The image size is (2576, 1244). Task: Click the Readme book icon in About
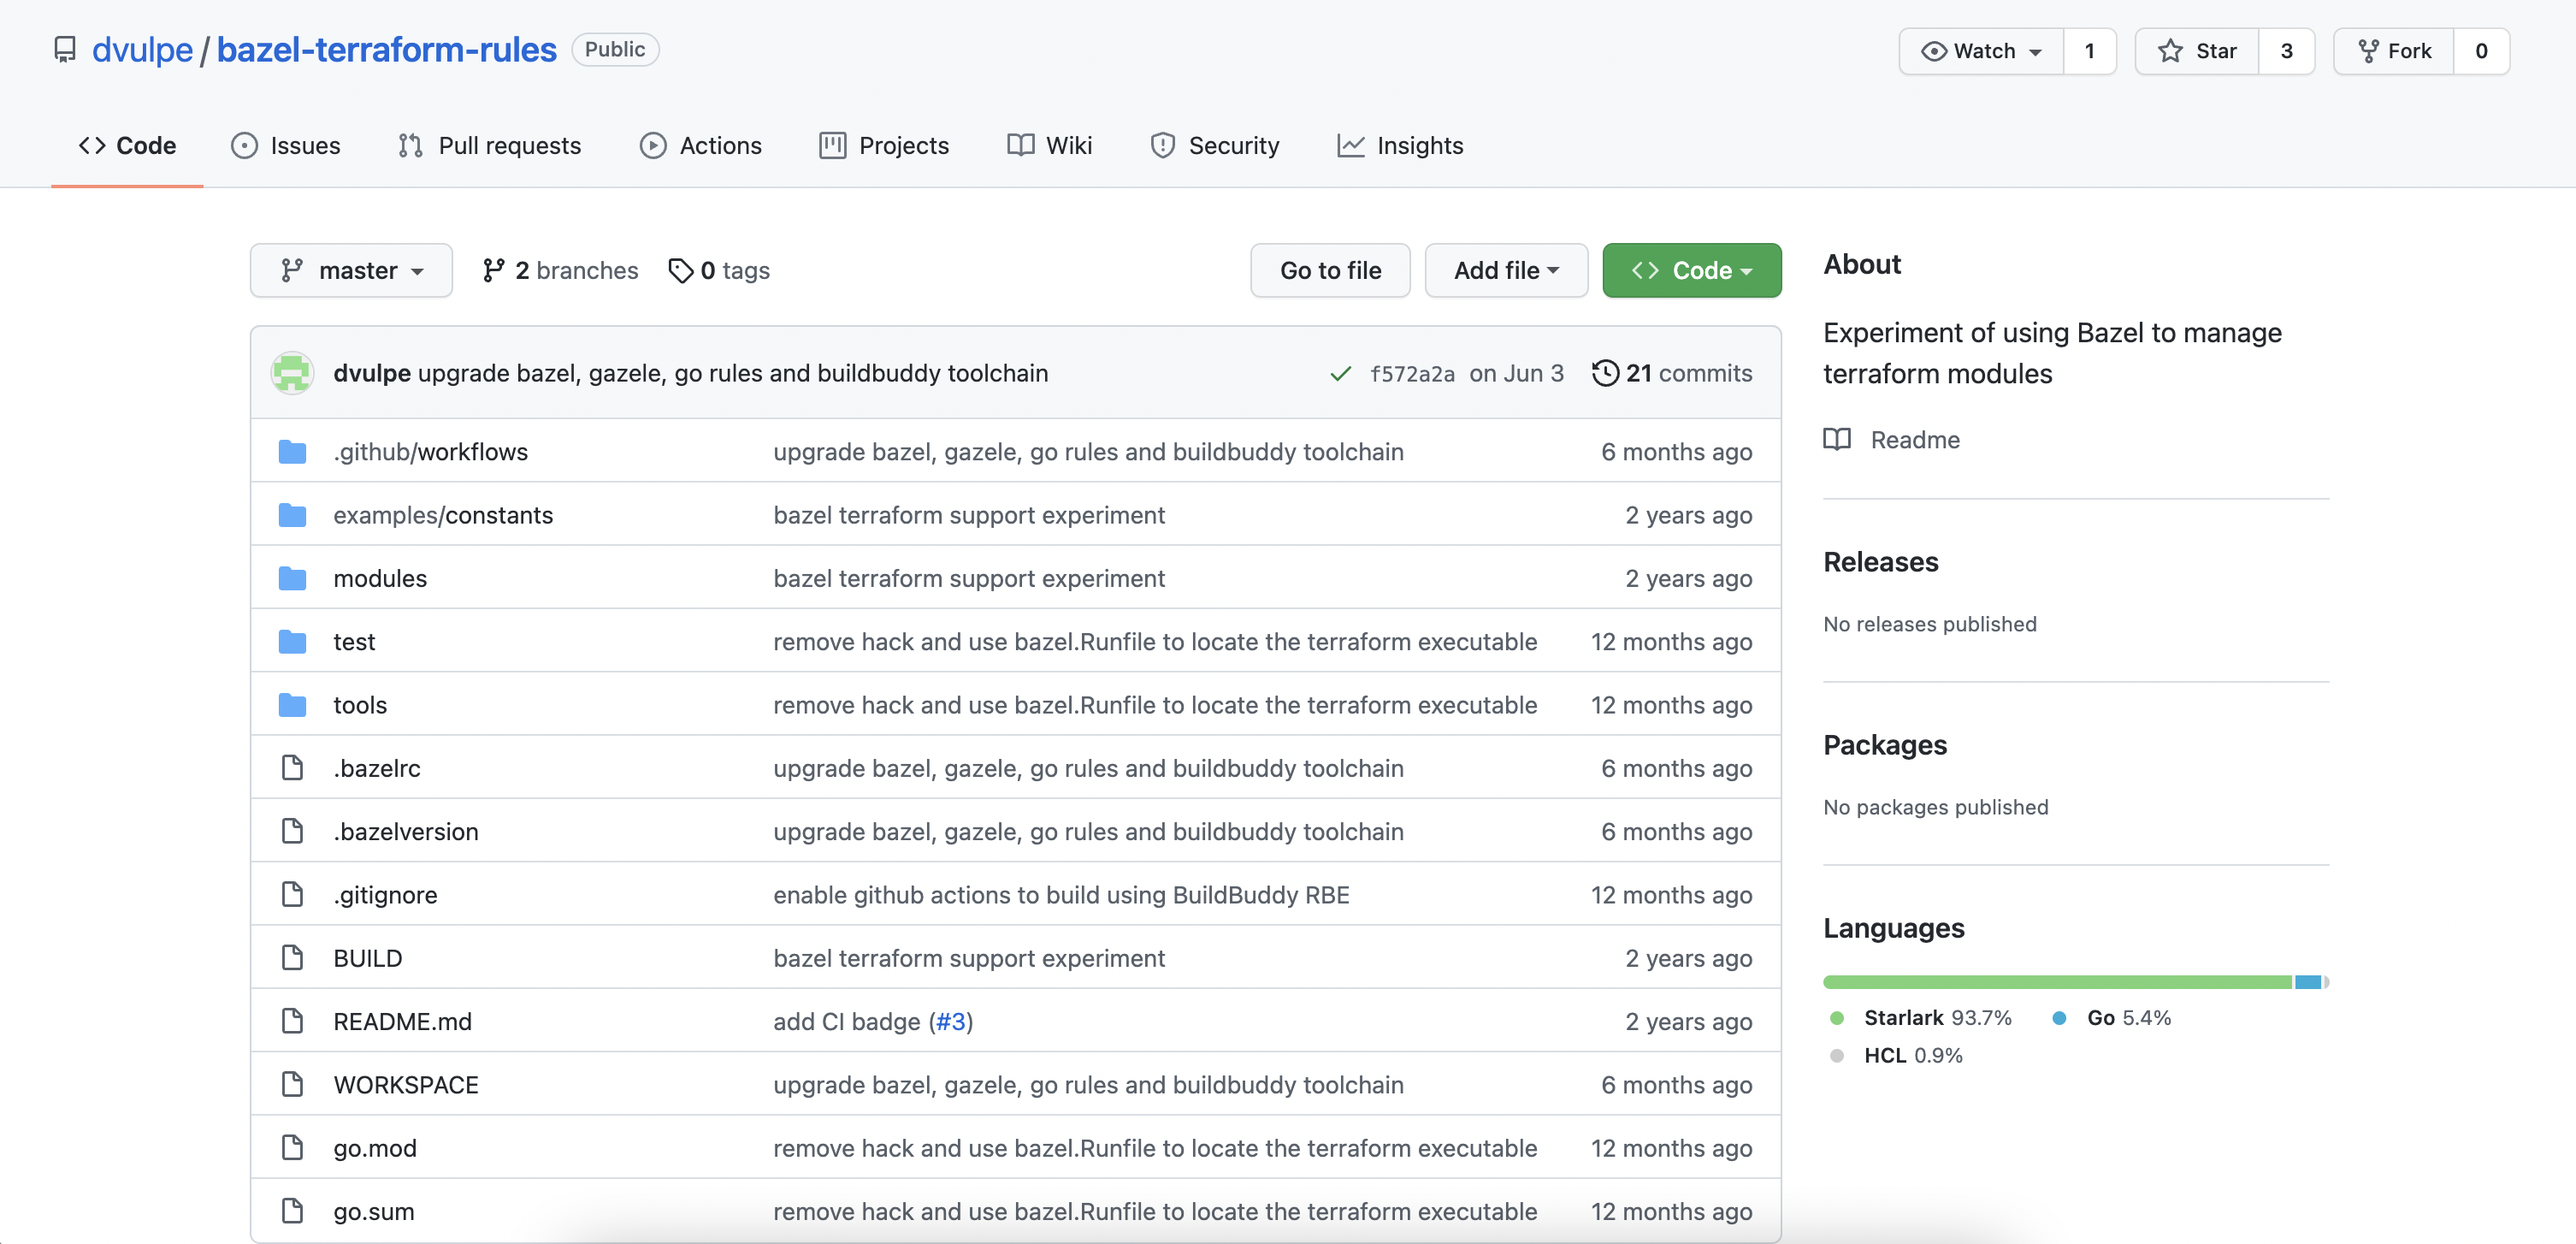click(x=1836, y=440)
